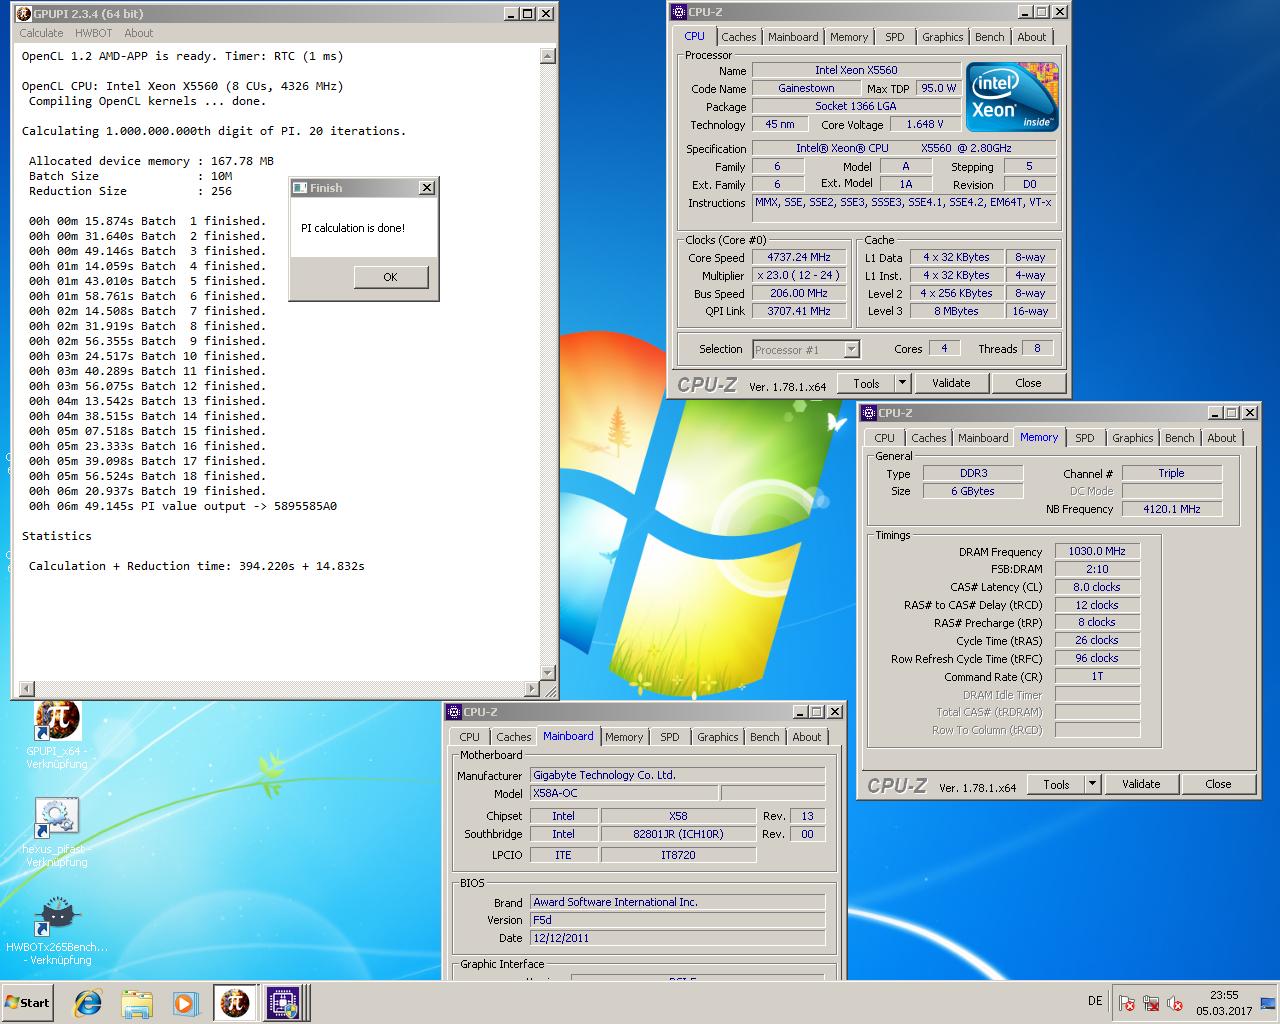Switch to Caches tab in CPU window
Viewport: 1280px width, 1024px height.
click(x=739, y=37)
